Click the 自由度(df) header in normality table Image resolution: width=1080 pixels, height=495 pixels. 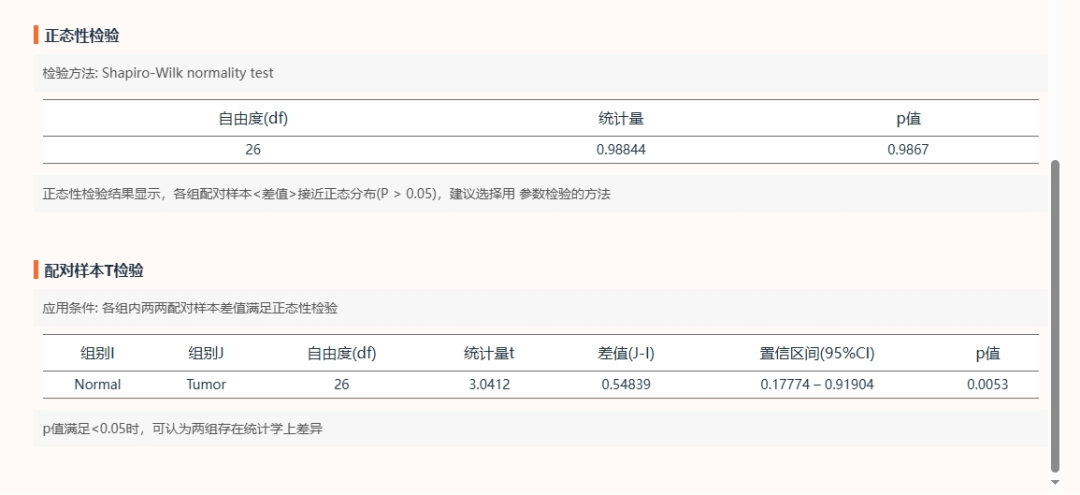pos(253,118)
